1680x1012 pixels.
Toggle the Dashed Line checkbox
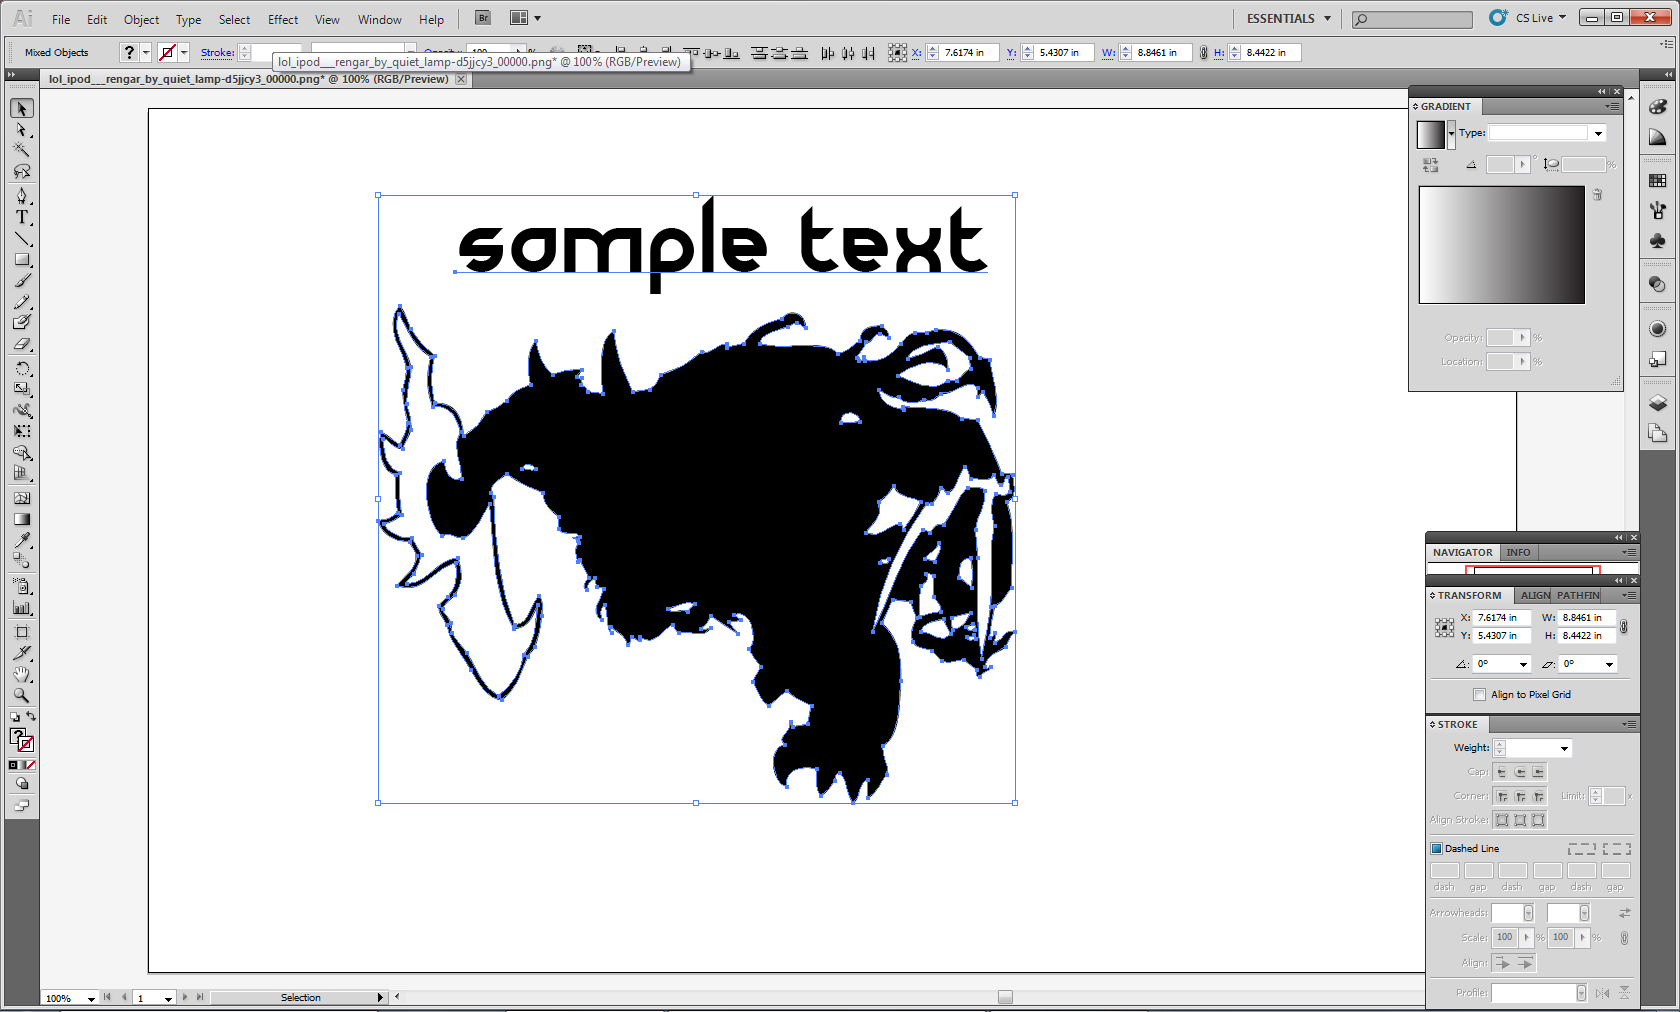[1436, 849]
